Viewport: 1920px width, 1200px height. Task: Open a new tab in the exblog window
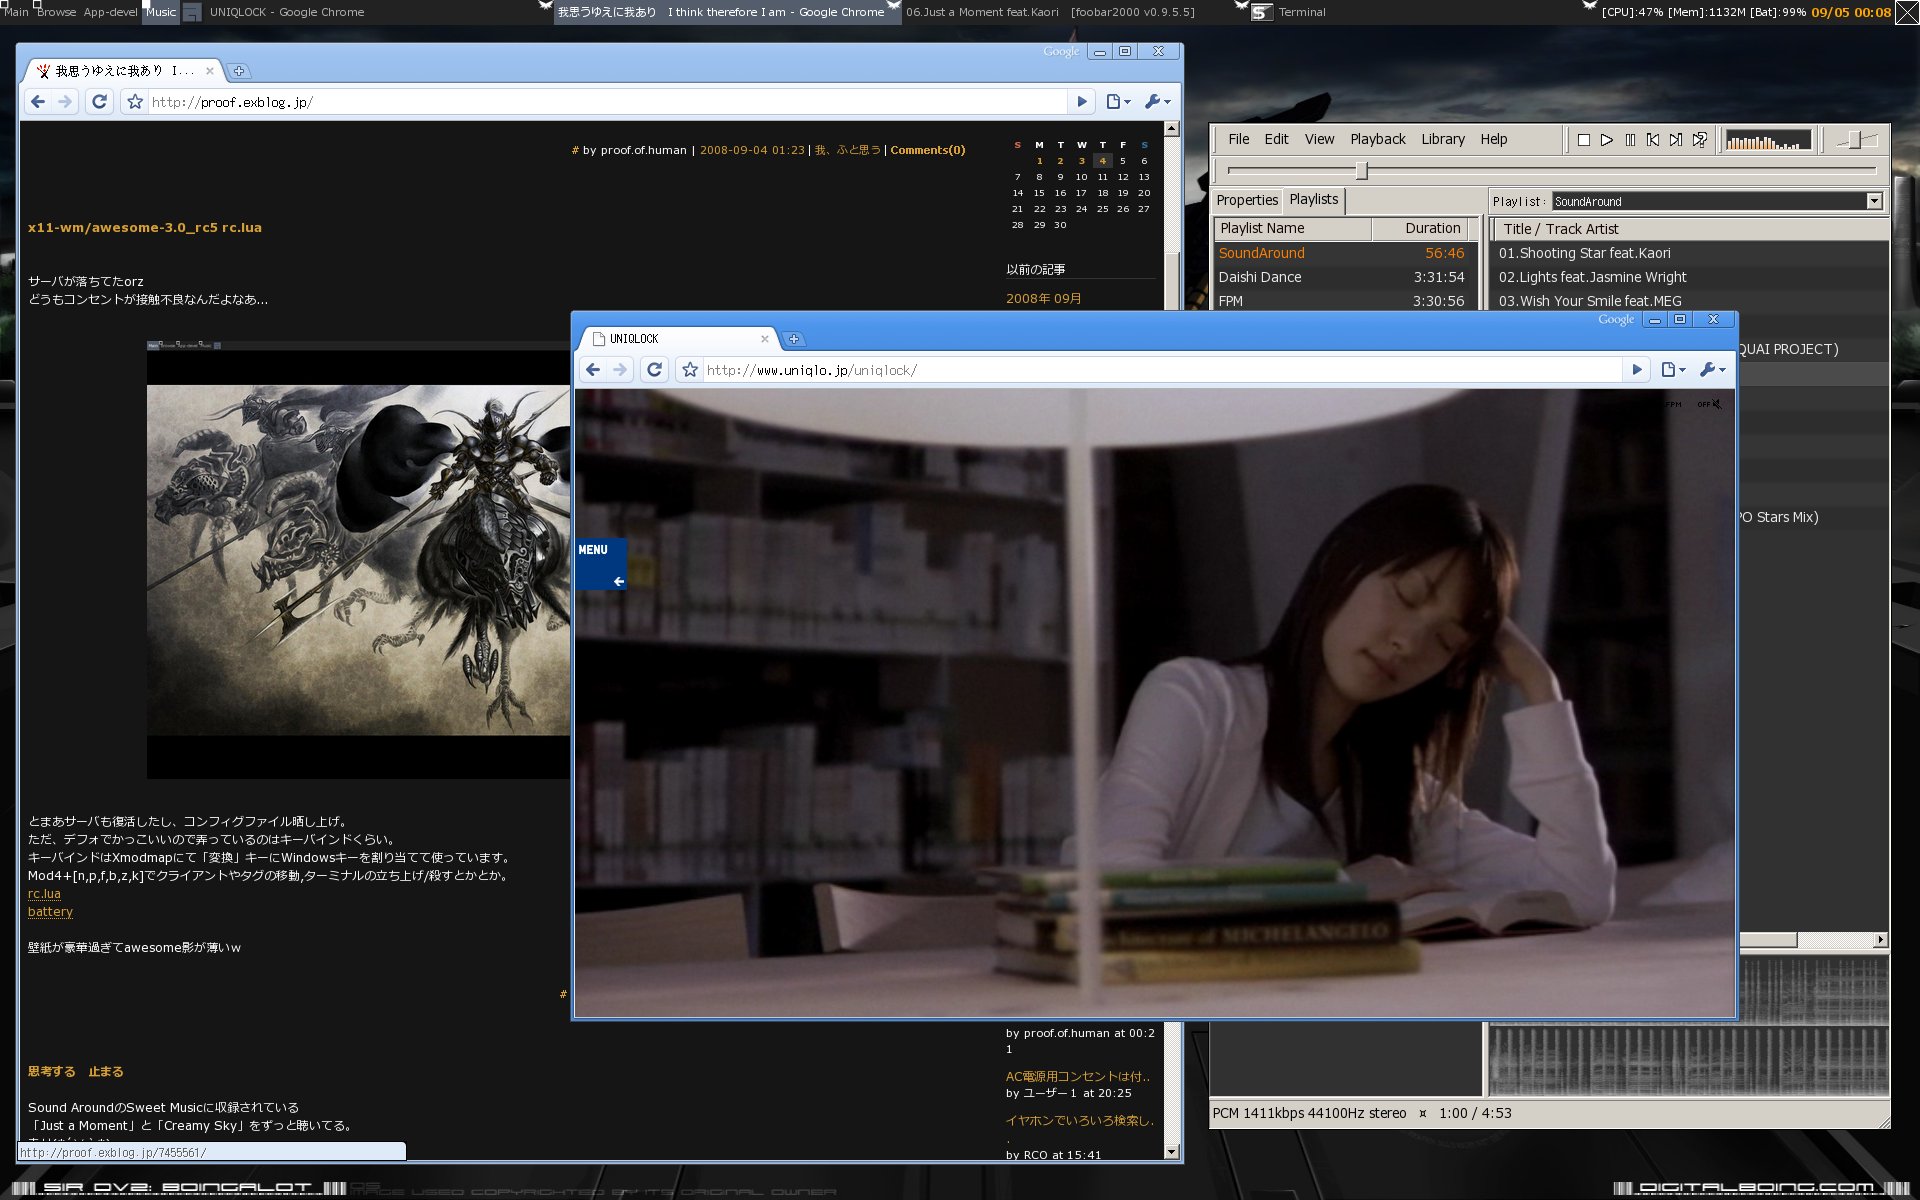(x=238, y=71)
